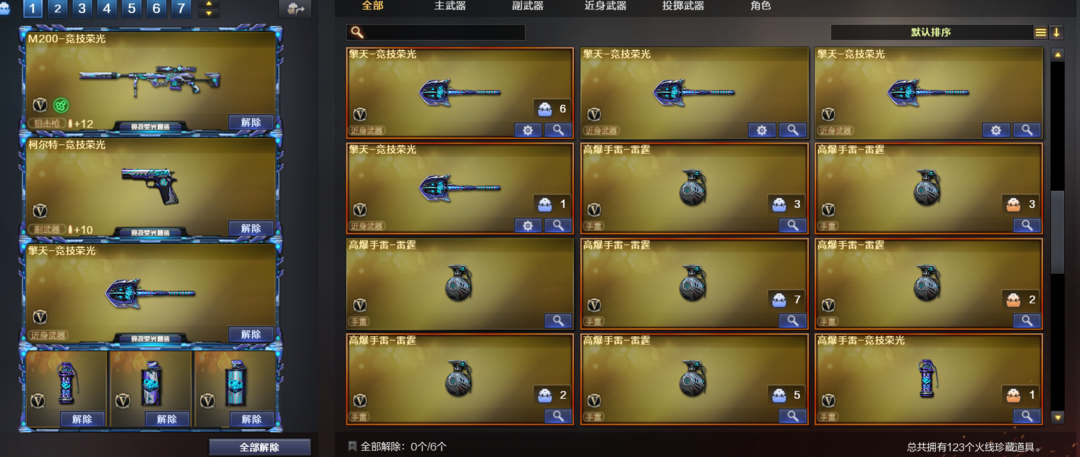Click 全部解除 button at bottom left
The image size is (1080, 457).
(x=260, y=447)
